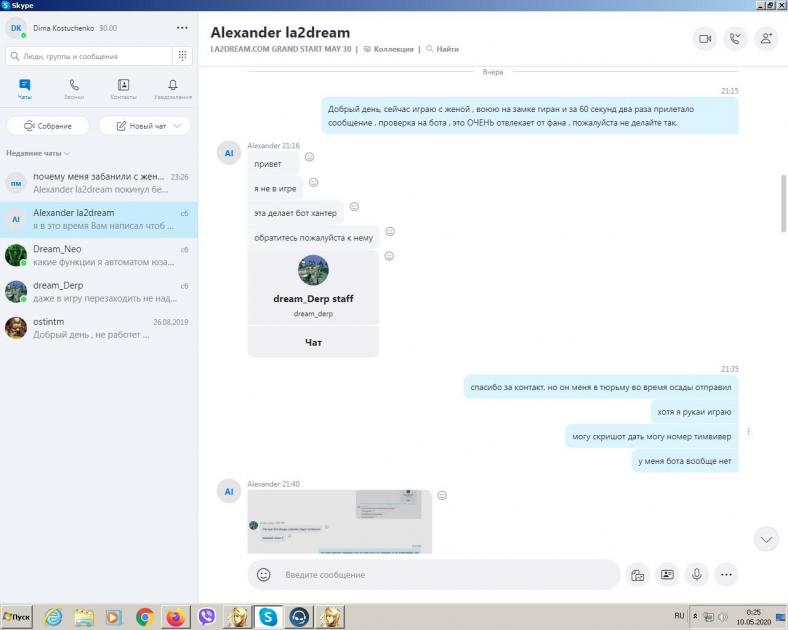Expand the Новый чат dropdown
Viewport: 788px width, 630px height.
(x=145, y=126)
